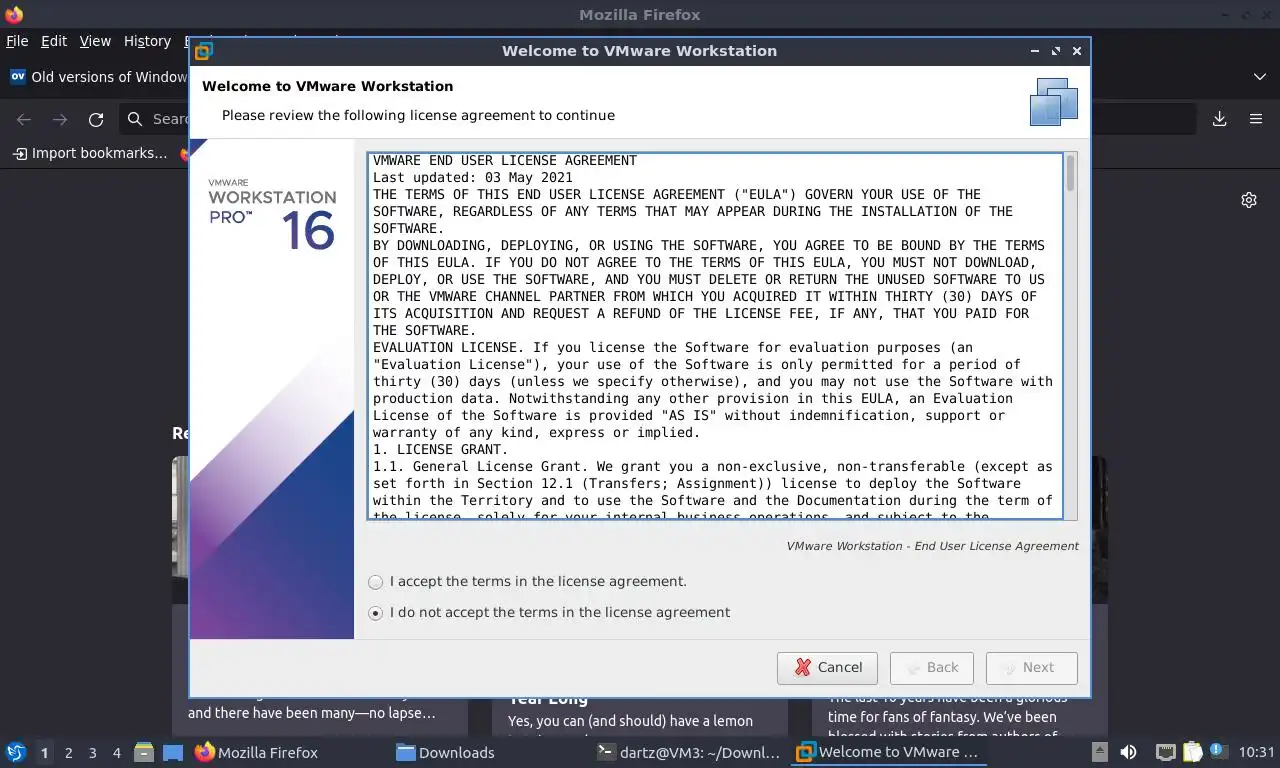This screenshot has width=1280, height=768.
Task: Reload the page in Firefox
Action: (x=96, y=119)
